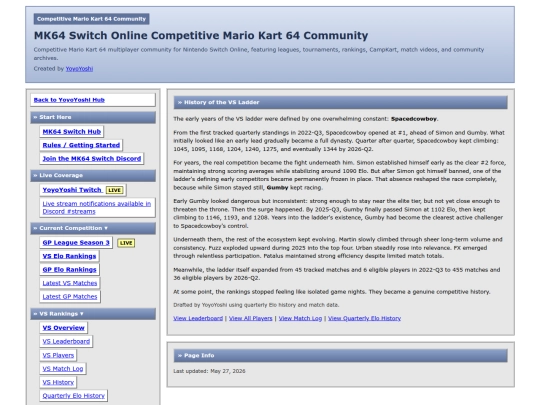View Latest VS Matches
The image size is (540, 405).
(70, 283)
